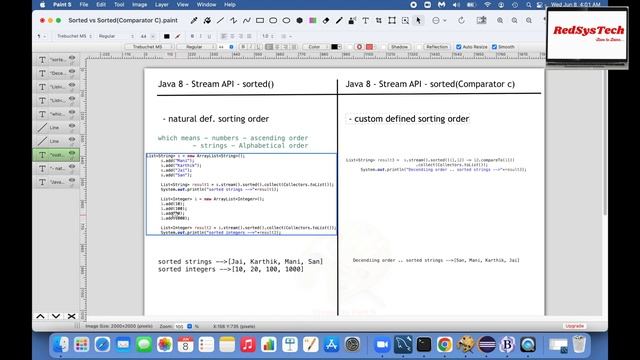Select the arrow Pointer tool
The image size is (640, 360).
[x=418, y=20]
